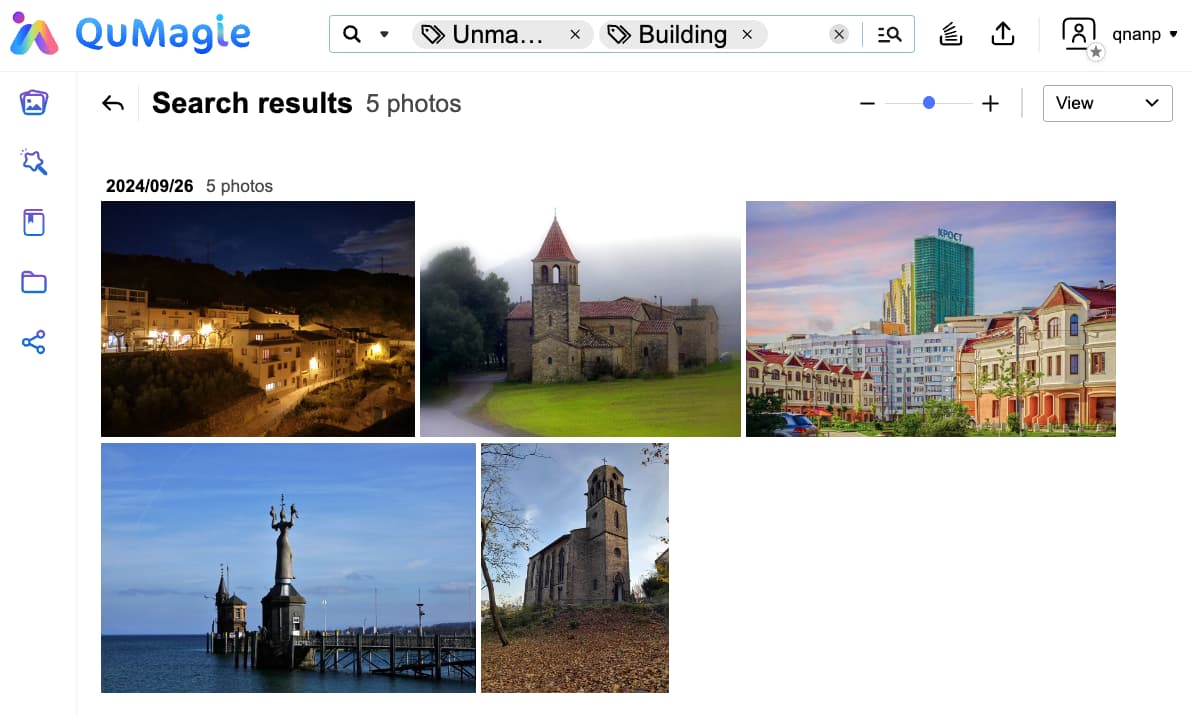Open the Photos section in sidebar
The height and width of the screenshot is (715, 1192).
(34, 103)
